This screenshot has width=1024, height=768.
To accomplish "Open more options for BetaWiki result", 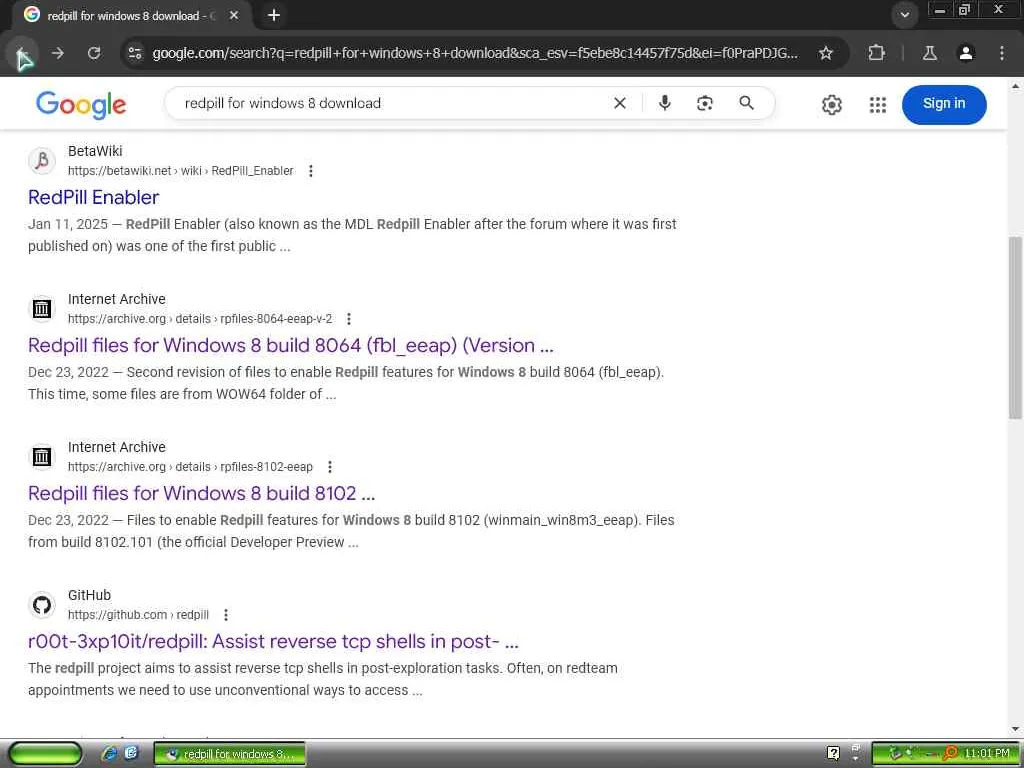I will tap(311, 171).
